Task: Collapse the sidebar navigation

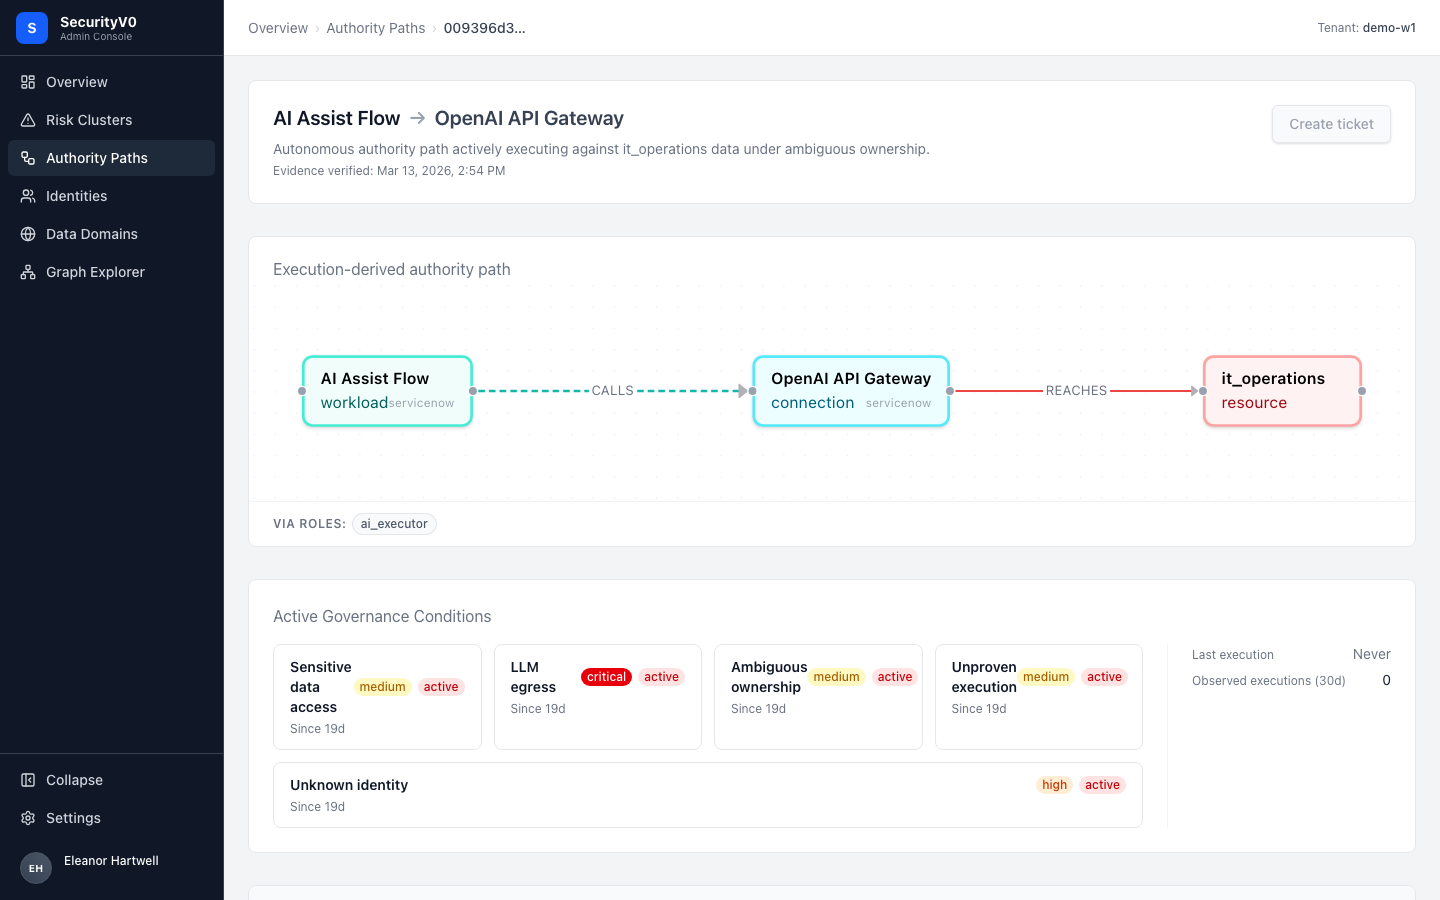Action: click(x=111, y=780)
